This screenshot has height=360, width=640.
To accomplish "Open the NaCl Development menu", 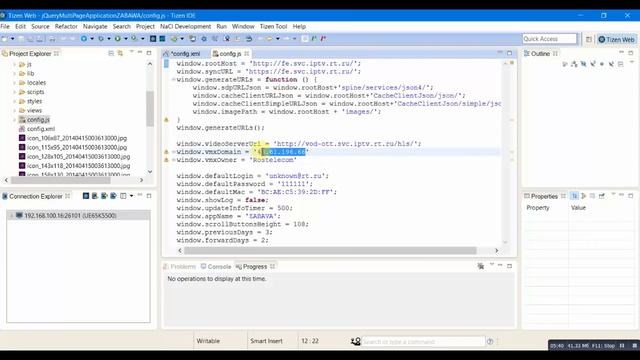I will [185, 27].
